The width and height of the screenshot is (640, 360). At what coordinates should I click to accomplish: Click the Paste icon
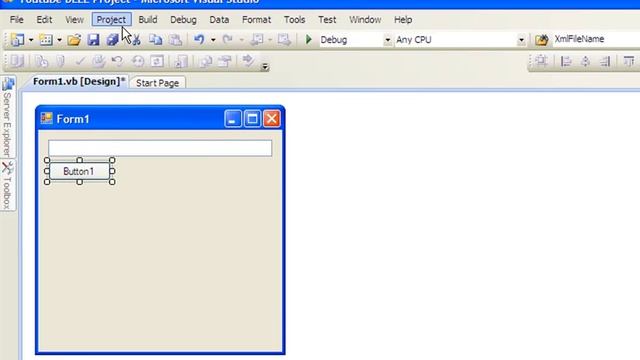[175, 40]
